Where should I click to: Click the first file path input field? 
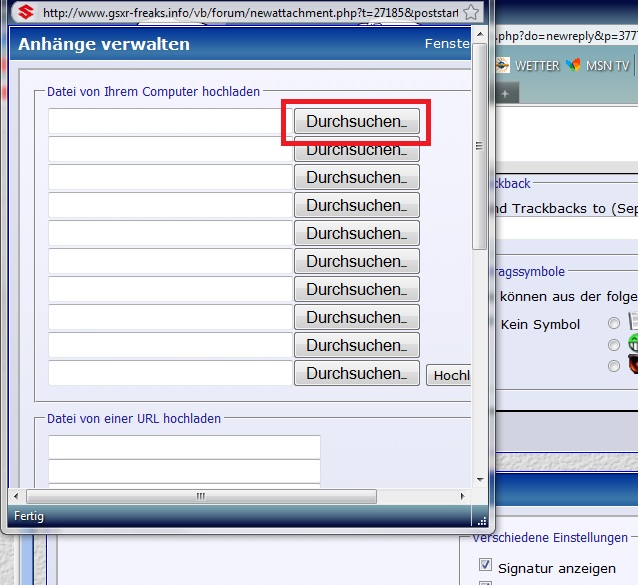pos(170,121)
